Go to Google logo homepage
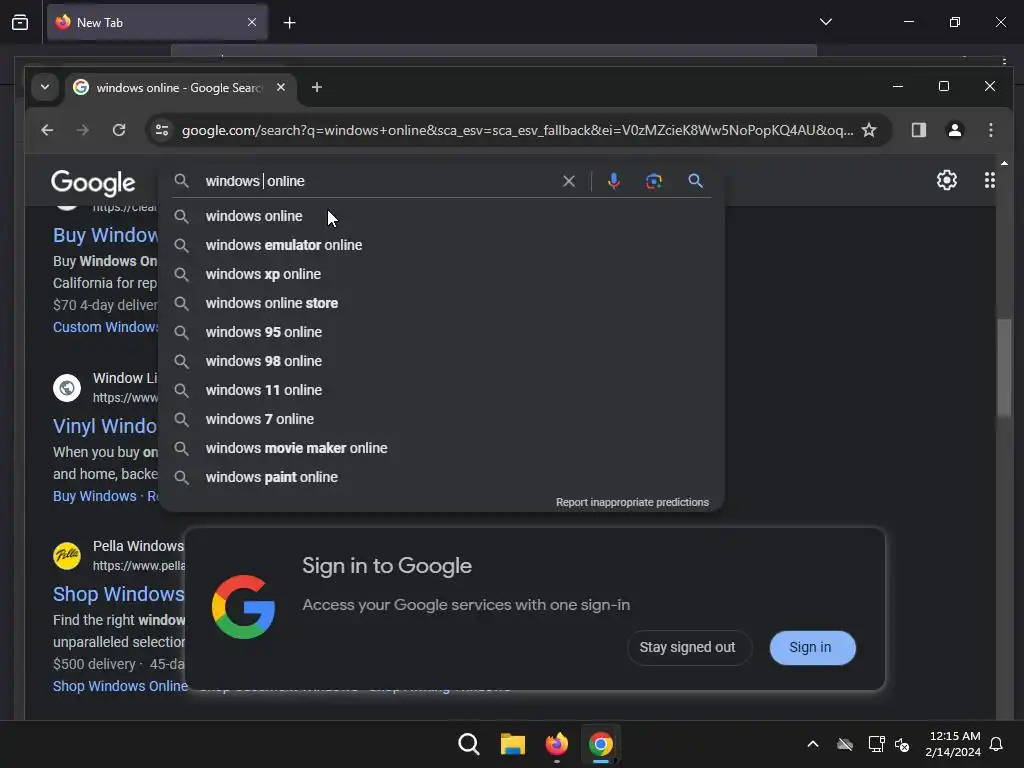The image size is (1024, 768). pyautogui.click(x=93, y=183)
